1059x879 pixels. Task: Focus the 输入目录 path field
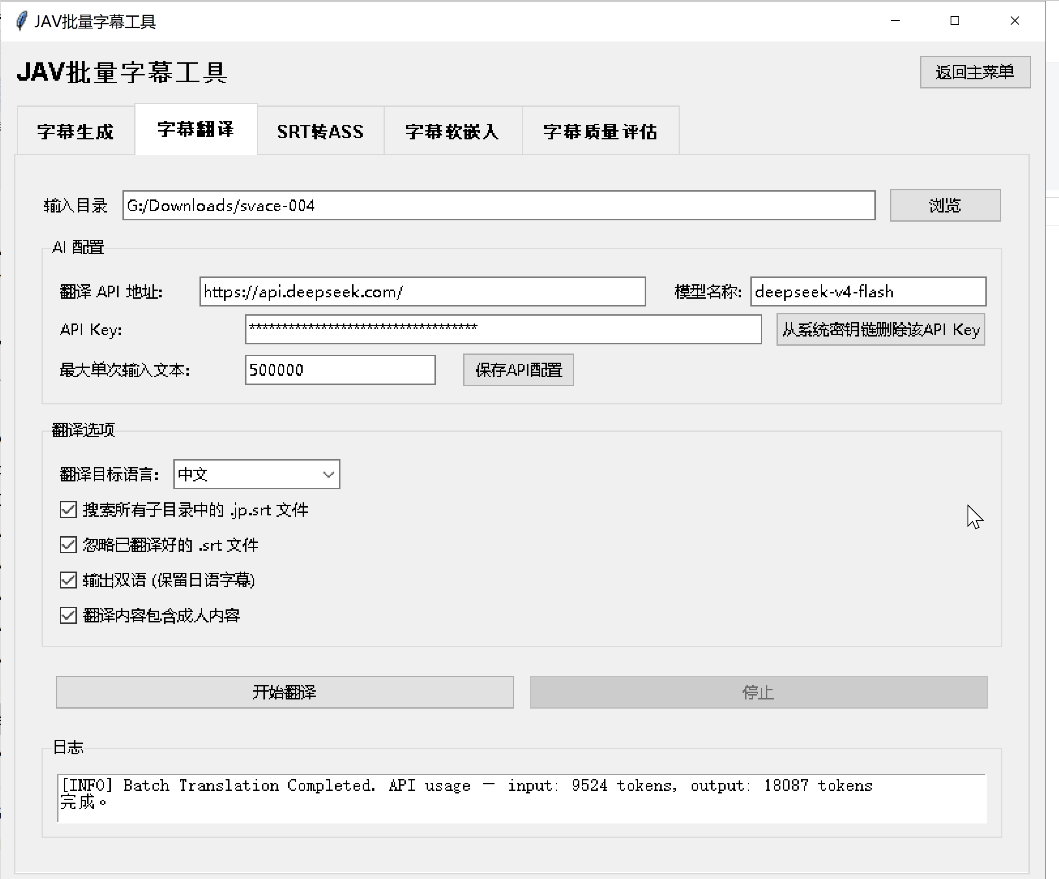point(499,205)
